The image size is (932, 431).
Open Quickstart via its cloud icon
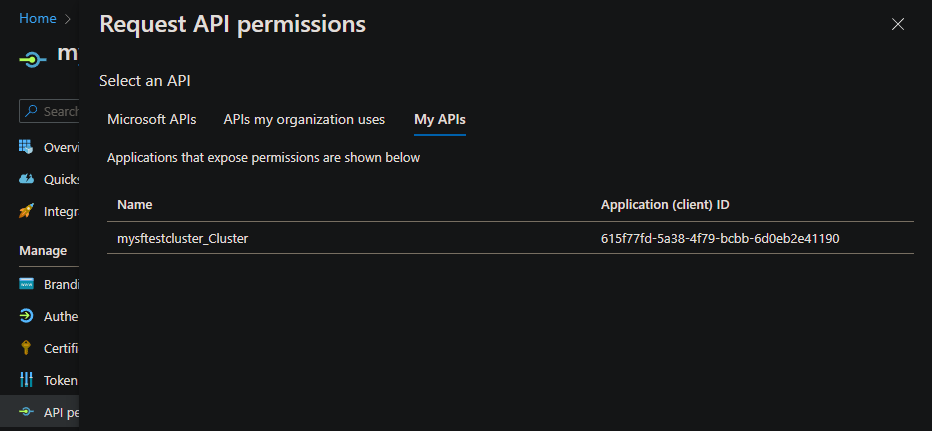pos(27,179)
